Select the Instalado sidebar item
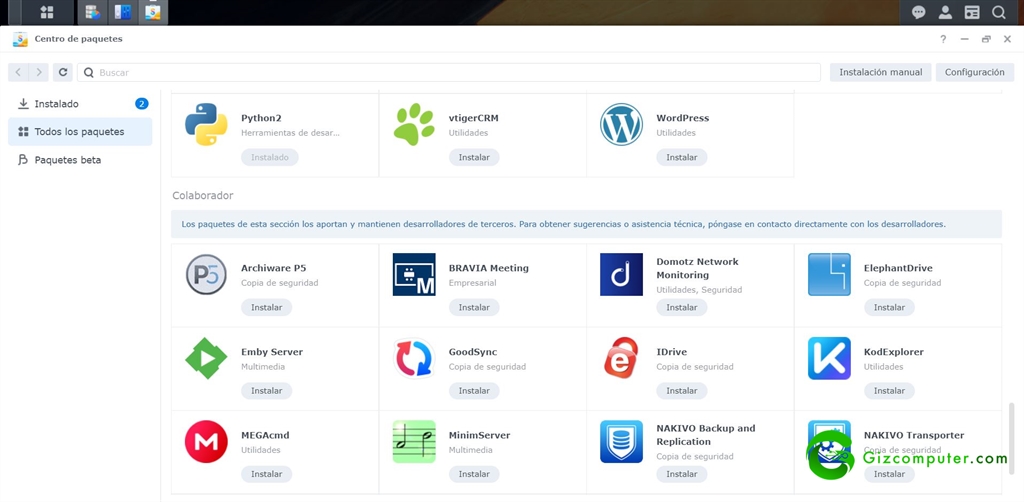 pos(80,104)
